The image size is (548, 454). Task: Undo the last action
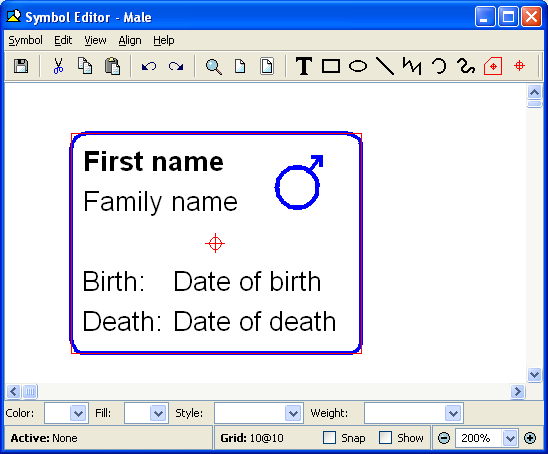click(149, 66)
